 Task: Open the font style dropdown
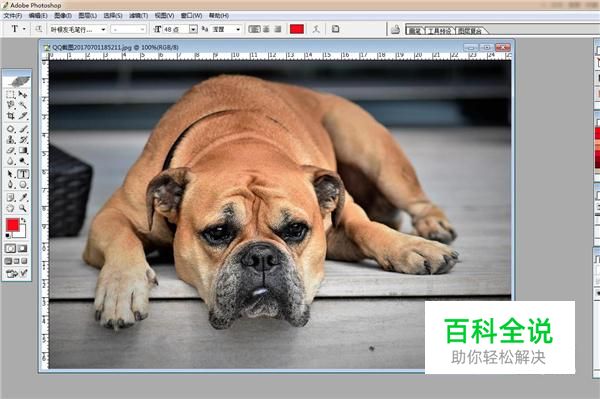coord(142,29)
